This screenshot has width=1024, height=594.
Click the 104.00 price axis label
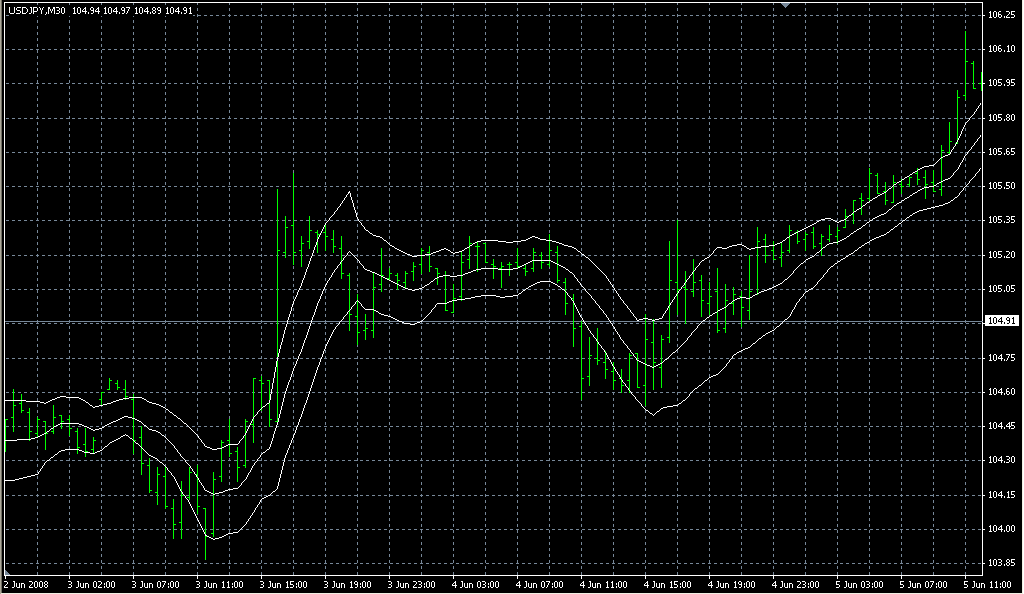click(x=1000, y=529)
